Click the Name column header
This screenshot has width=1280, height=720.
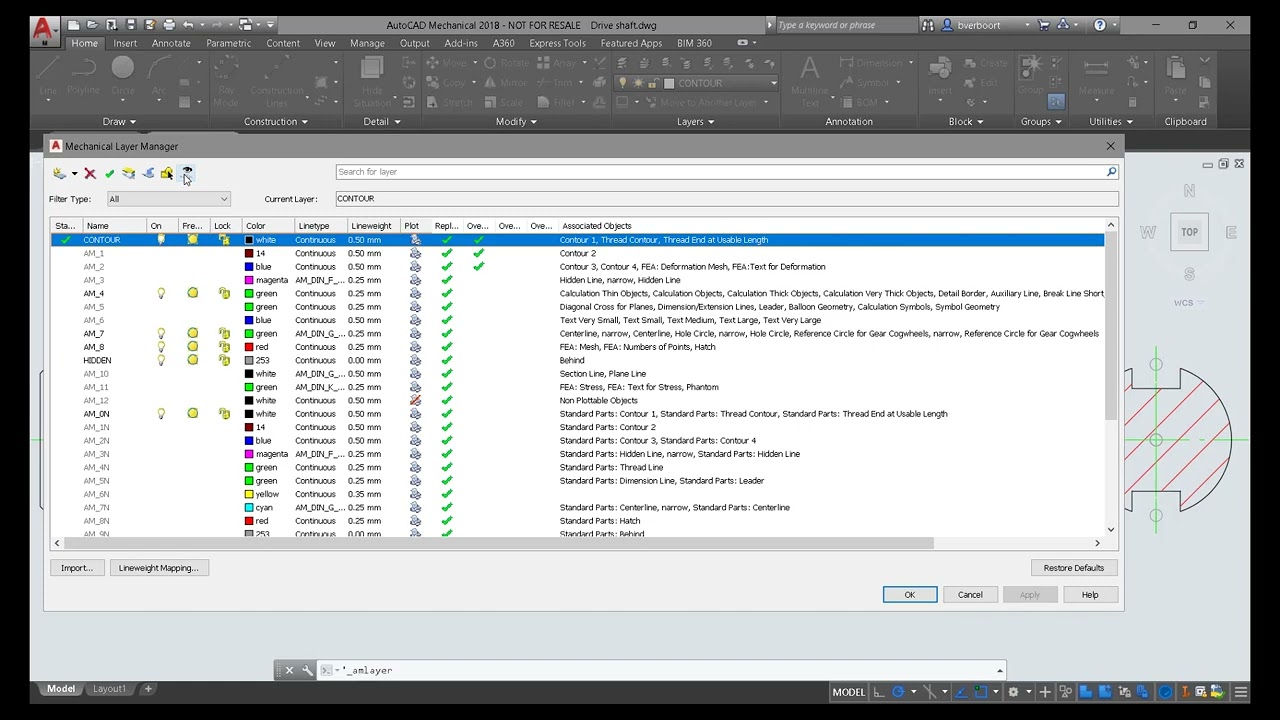pyautogui.click(x=115, y=226)
